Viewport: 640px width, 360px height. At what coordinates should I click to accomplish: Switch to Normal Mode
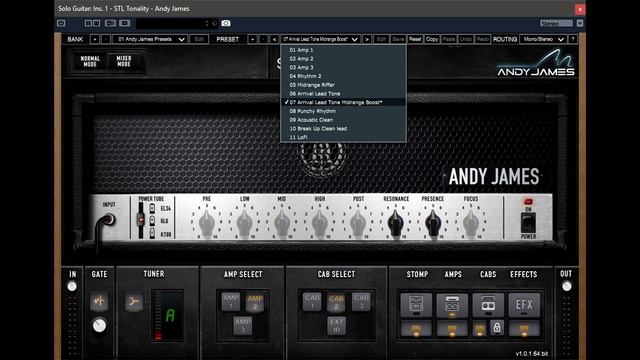click(x=90, y=62)
